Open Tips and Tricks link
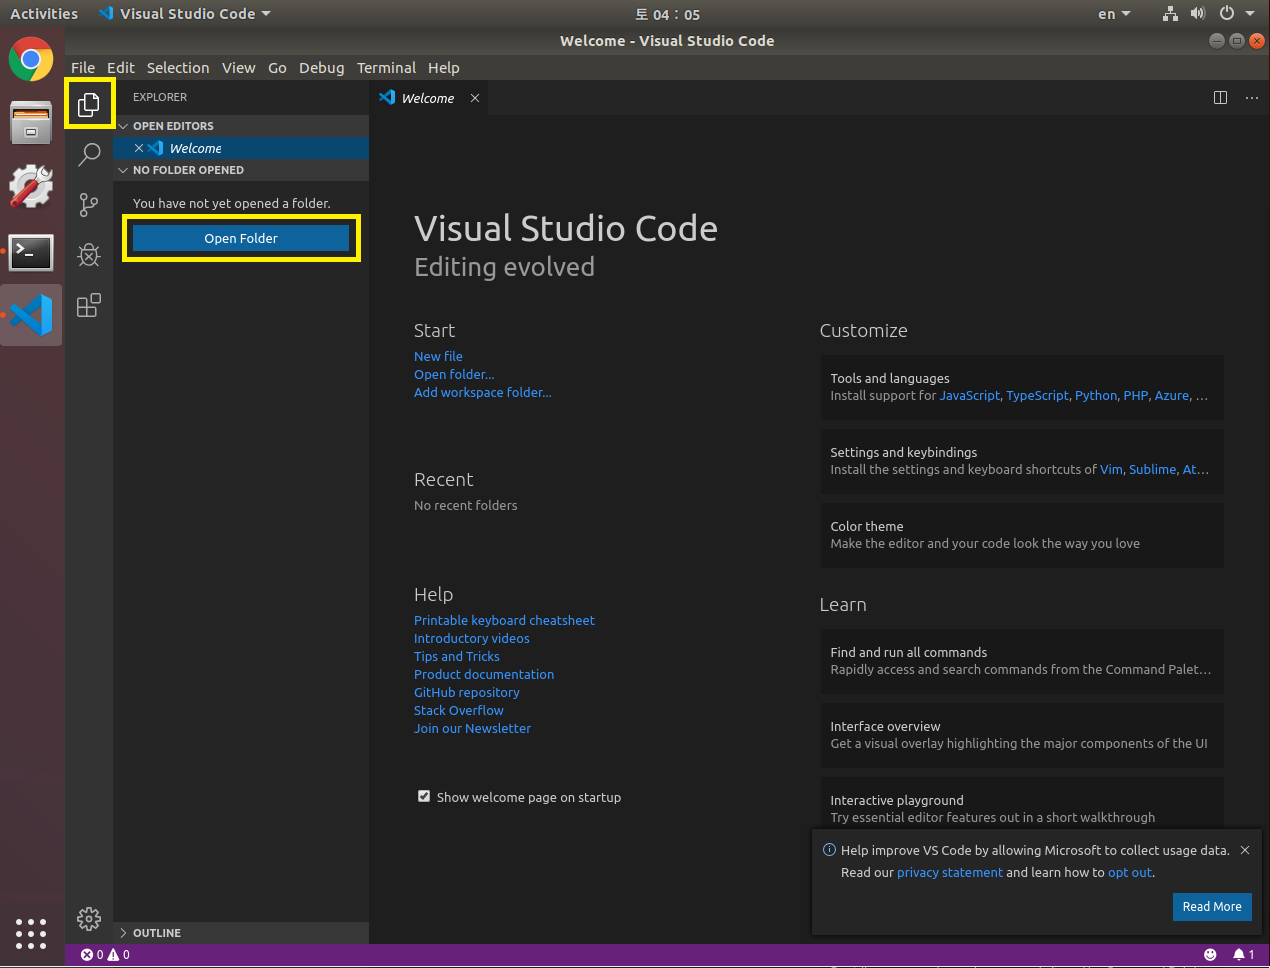The height and width of the screenshot is (968, 1270). [457, 656]
